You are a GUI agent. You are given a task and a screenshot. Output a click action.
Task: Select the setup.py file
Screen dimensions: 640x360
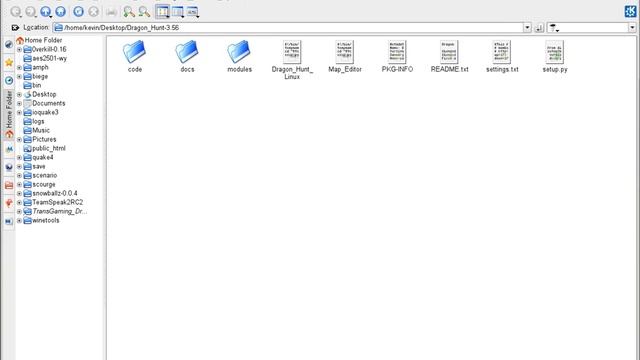(555, 57)
